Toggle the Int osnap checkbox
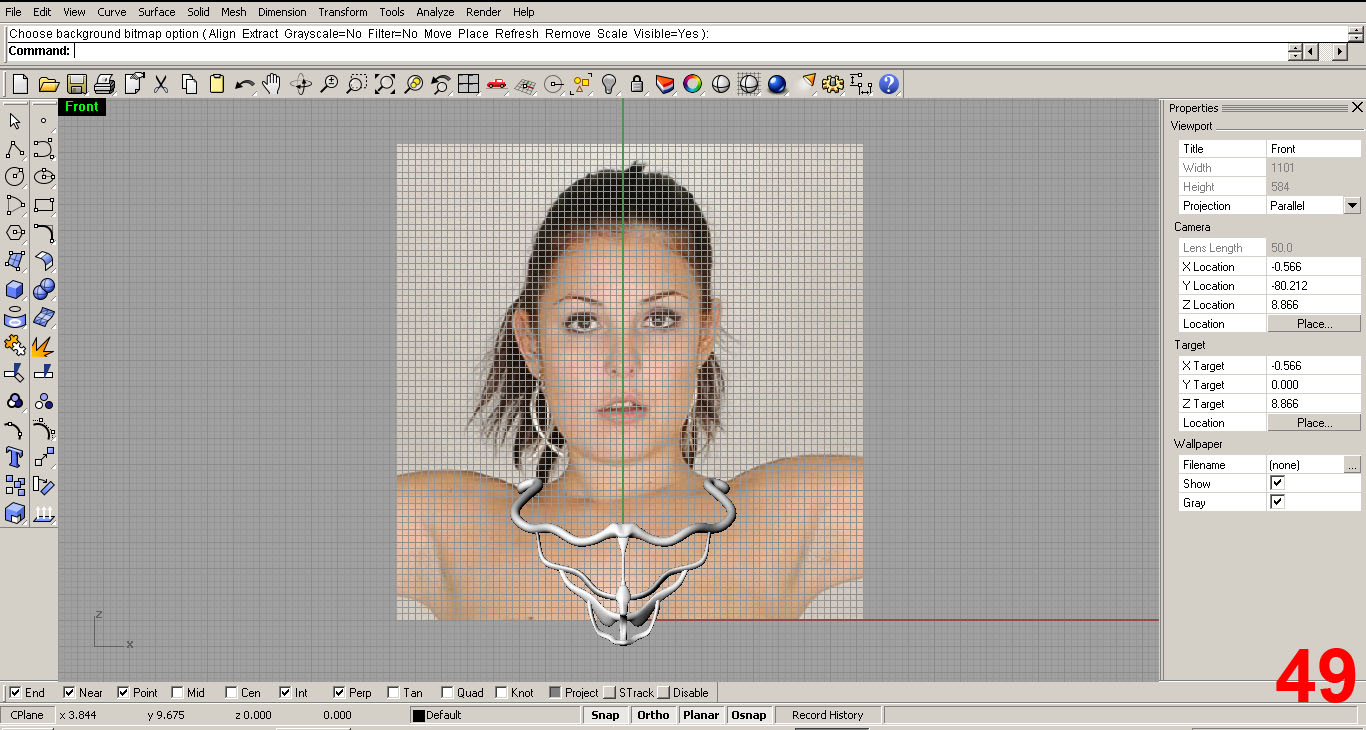This screenshot has width=1366, height=730. click(x=286, y=692)
